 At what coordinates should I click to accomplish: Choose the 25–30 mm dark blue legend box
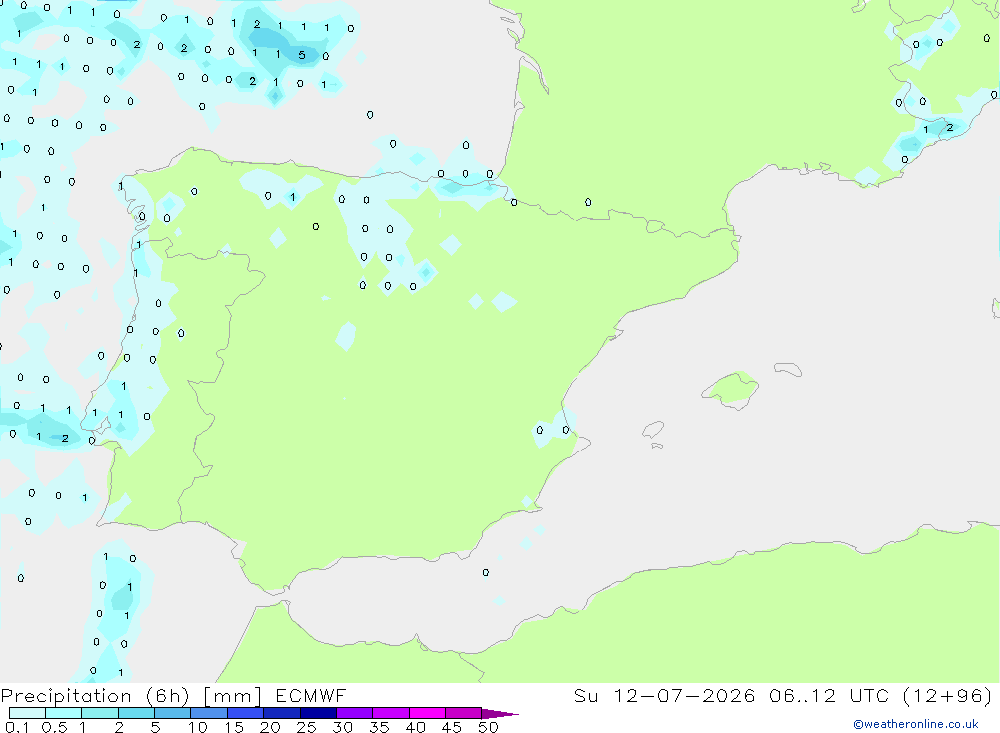point(318,713)
